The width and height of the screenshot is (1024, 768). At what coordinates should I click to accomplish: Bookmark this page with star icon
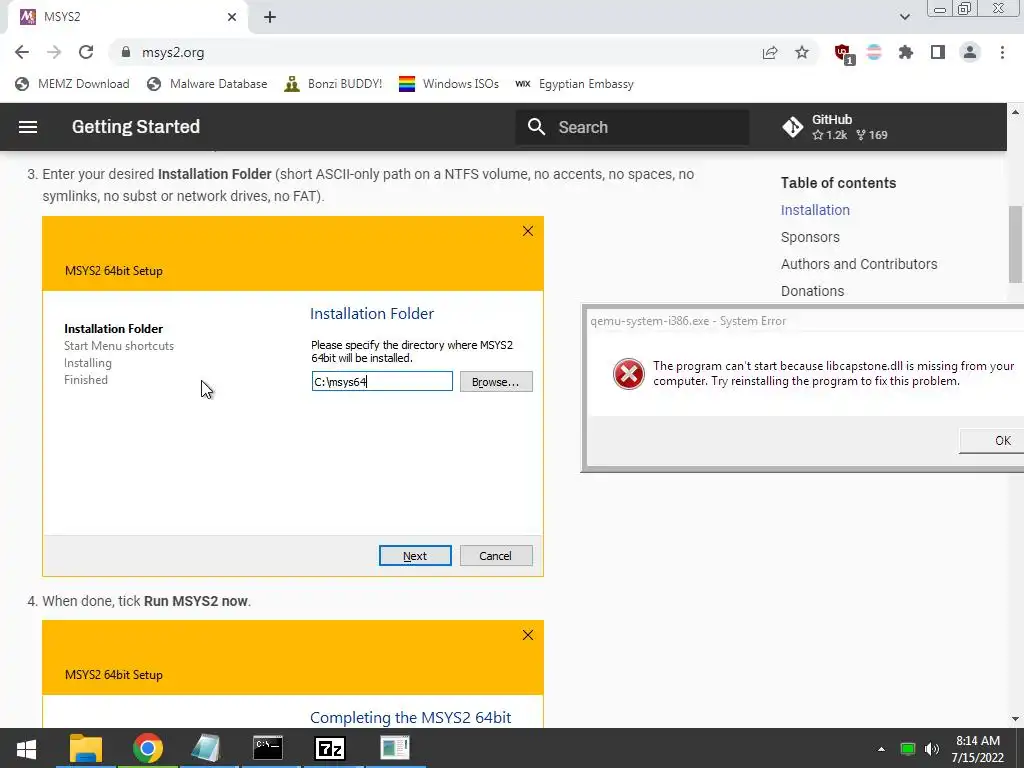click(802, 52)
